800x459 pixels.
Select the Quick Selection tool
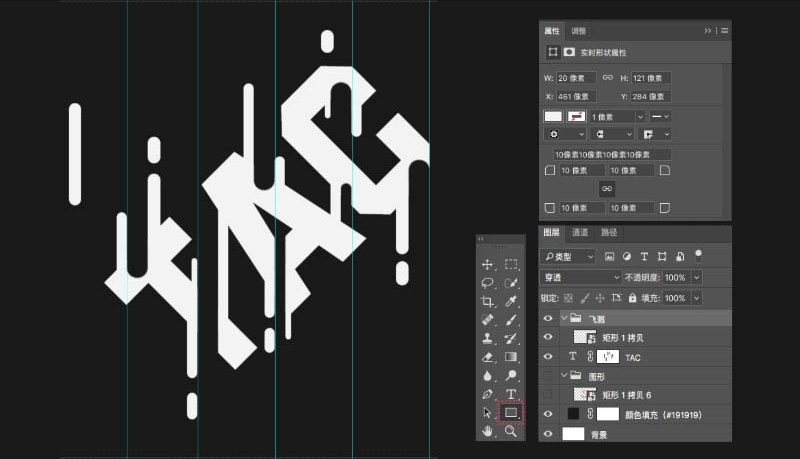[x=511, y=283]
